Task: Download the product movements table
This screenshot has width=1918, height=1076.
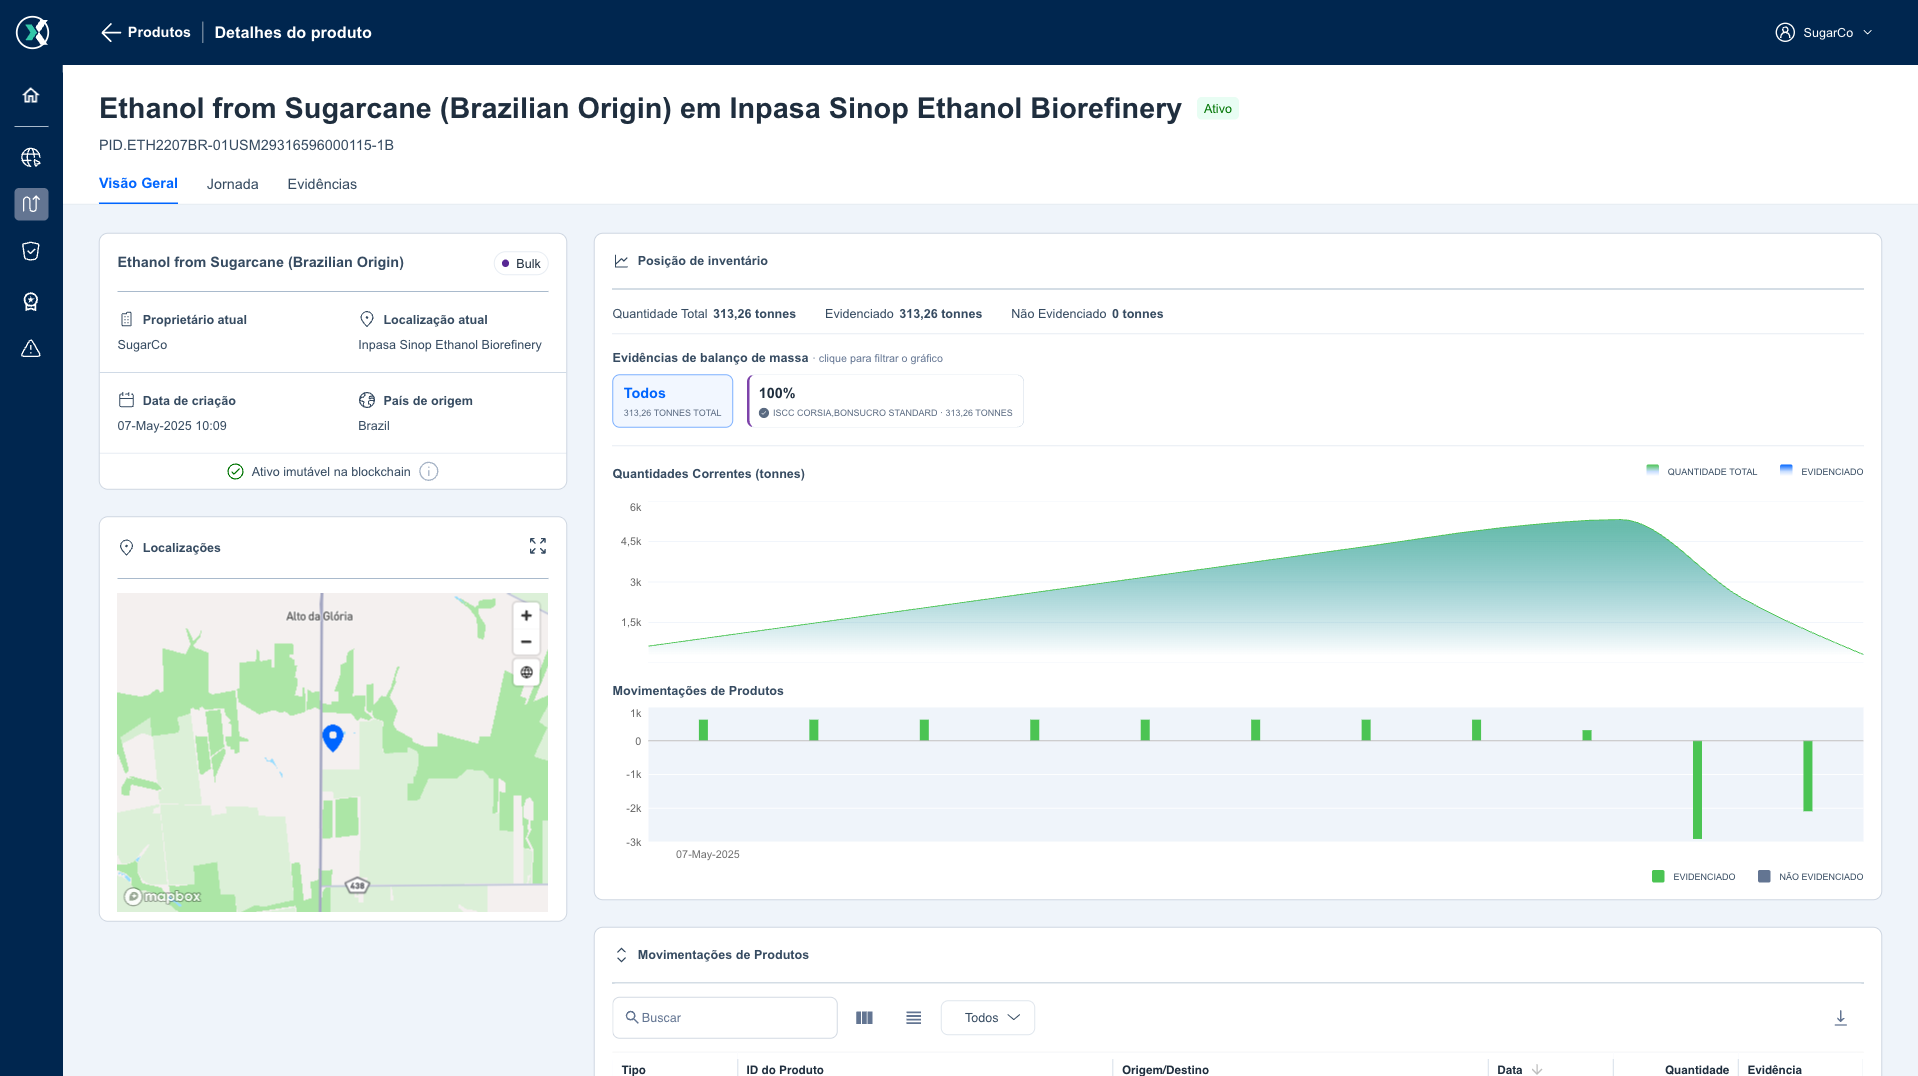Action: point(1840,1018)
